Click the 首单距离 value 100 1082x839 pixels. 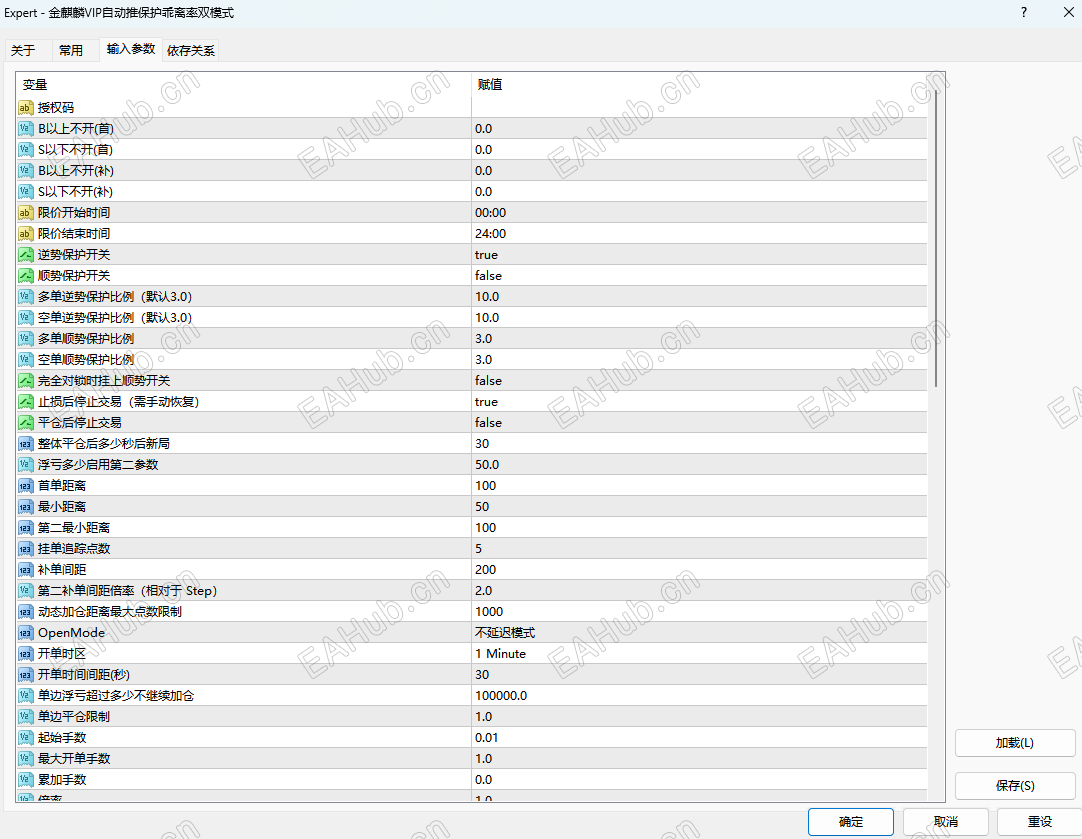[x=486, y=486]
